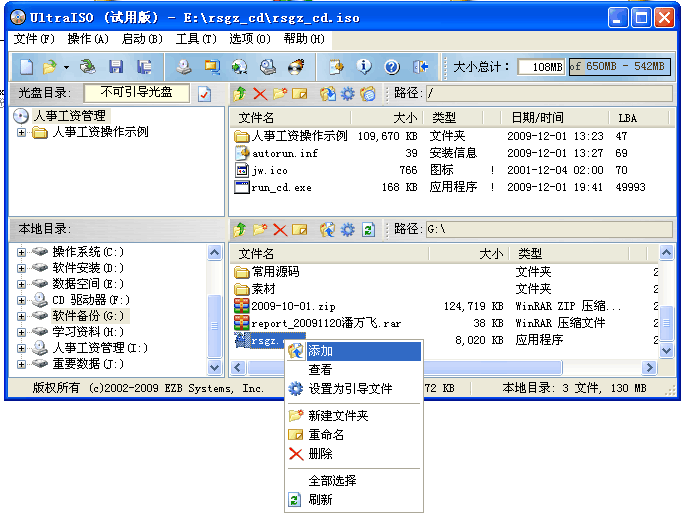Choose 重命名 in the context menu
This screenshot has width=682, height=514.
tap(354, 434)
